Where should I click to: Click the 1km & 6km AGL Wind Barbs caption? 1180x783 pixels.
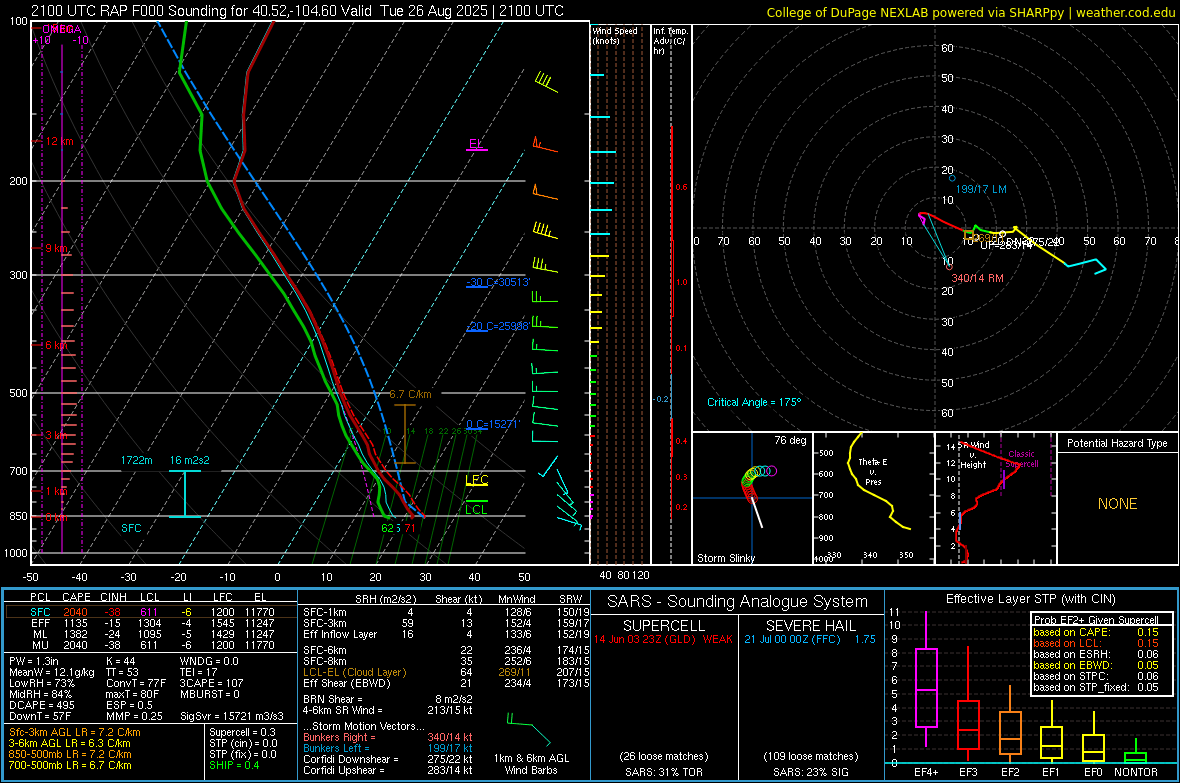pyautogui.click(x=531, y=764)
